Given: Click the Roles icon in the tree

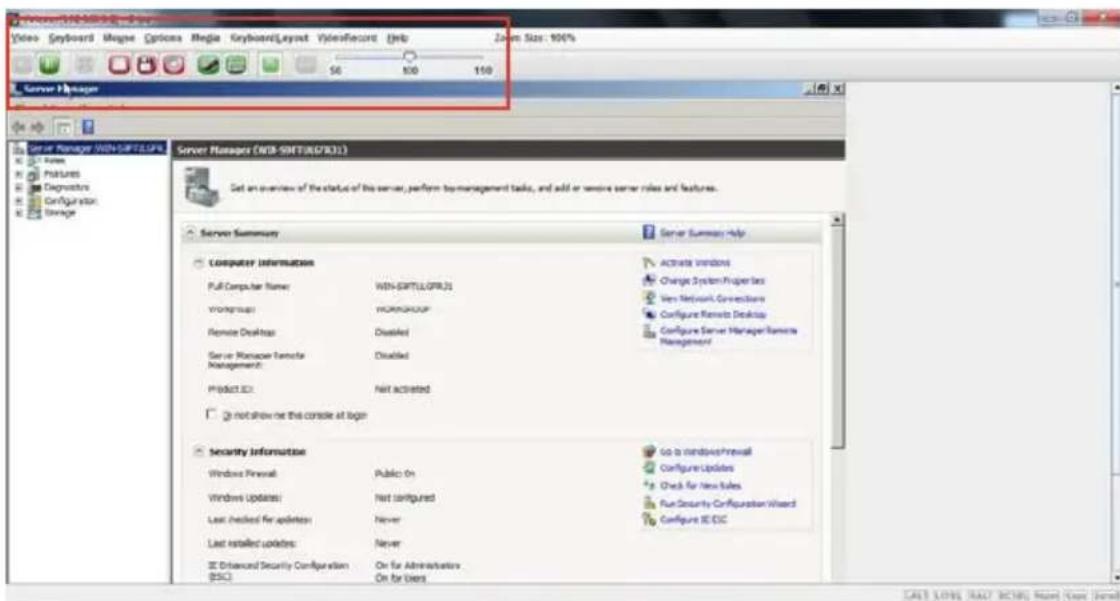Looking at the screenshot, I should [33, 162].
